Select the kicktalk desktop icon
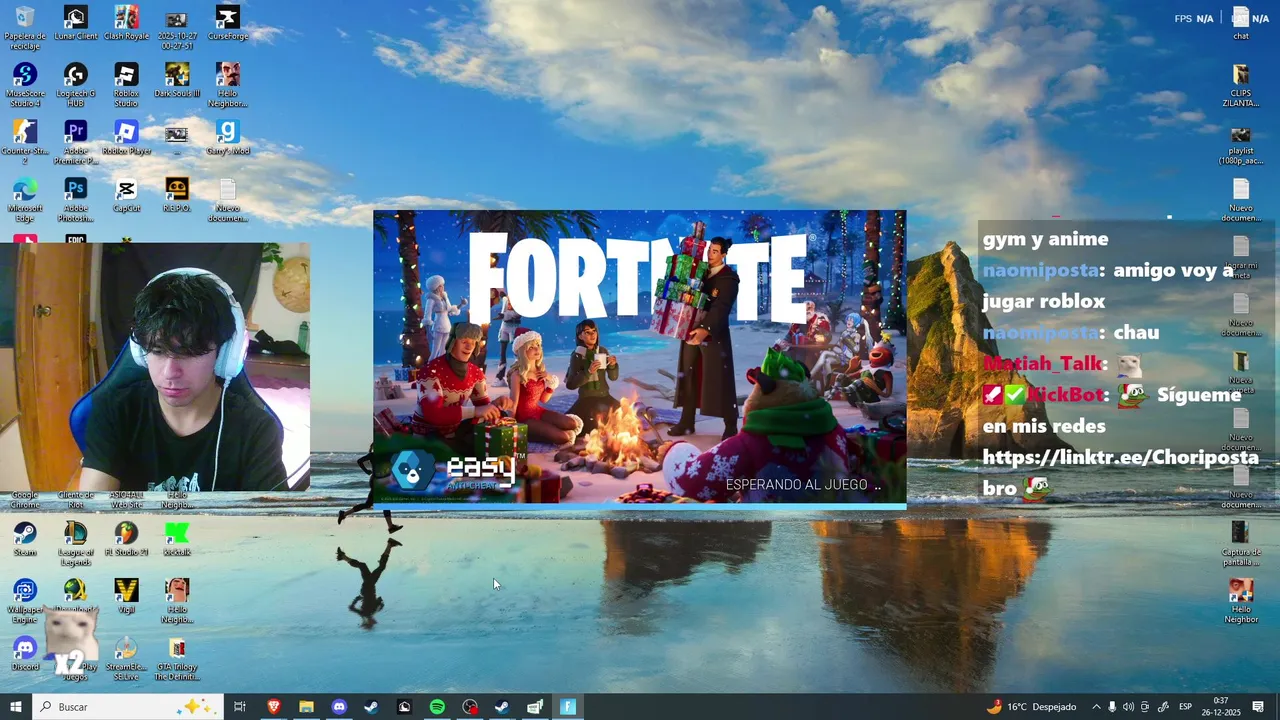The width and height of the screenshot is (1280, 720). pos(177,538)
